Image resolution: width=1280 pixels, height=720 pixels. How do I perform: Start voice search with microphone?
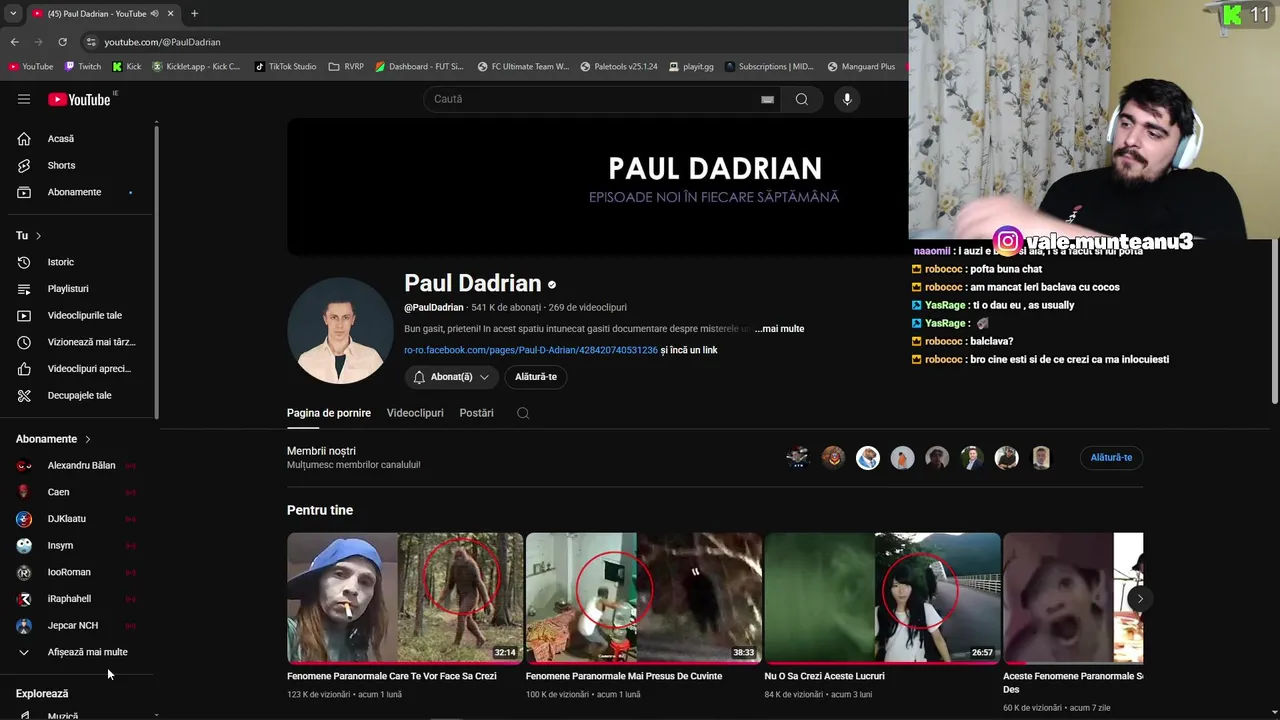point(847,99)
